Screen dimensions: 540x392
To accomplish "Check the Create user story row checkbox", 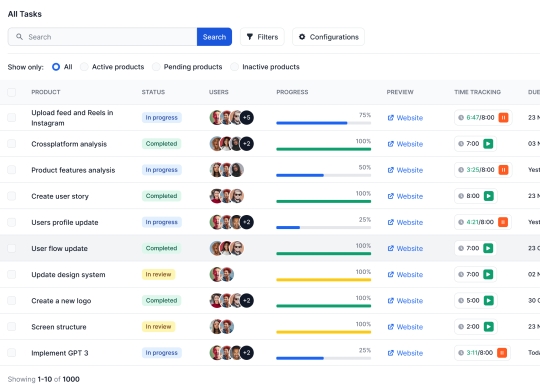I will tap(12, 196).
